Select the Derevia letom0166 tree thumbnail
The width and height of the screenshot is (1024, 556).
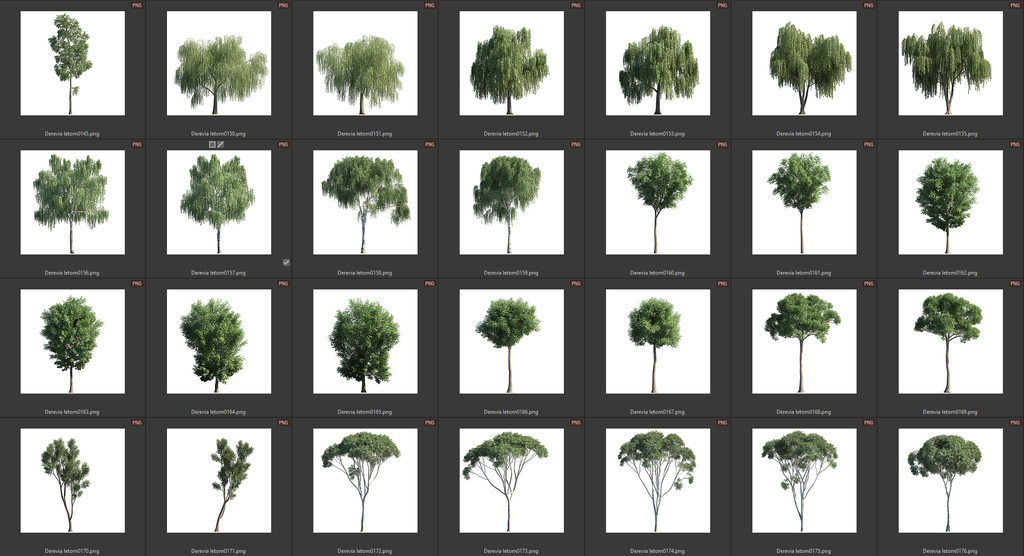(x=511, y=342)
